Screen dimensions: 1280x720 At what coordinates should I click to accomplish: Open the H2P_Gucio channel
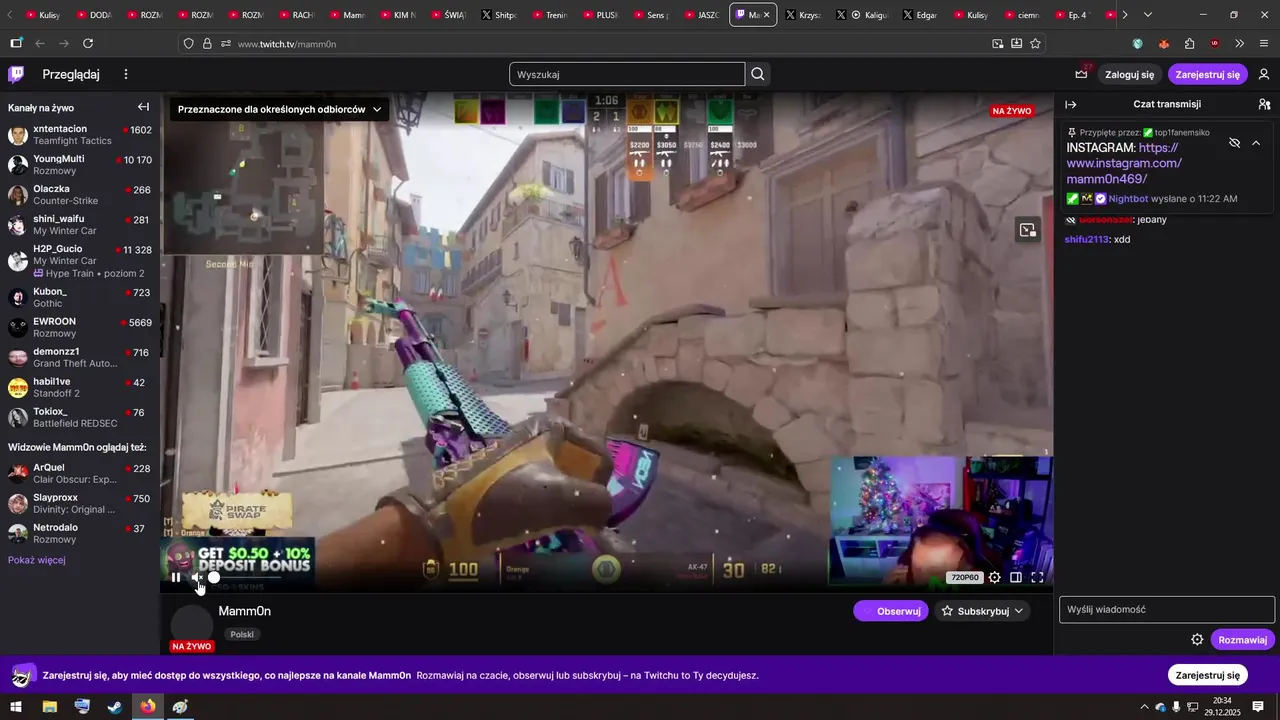pos(80,261)
